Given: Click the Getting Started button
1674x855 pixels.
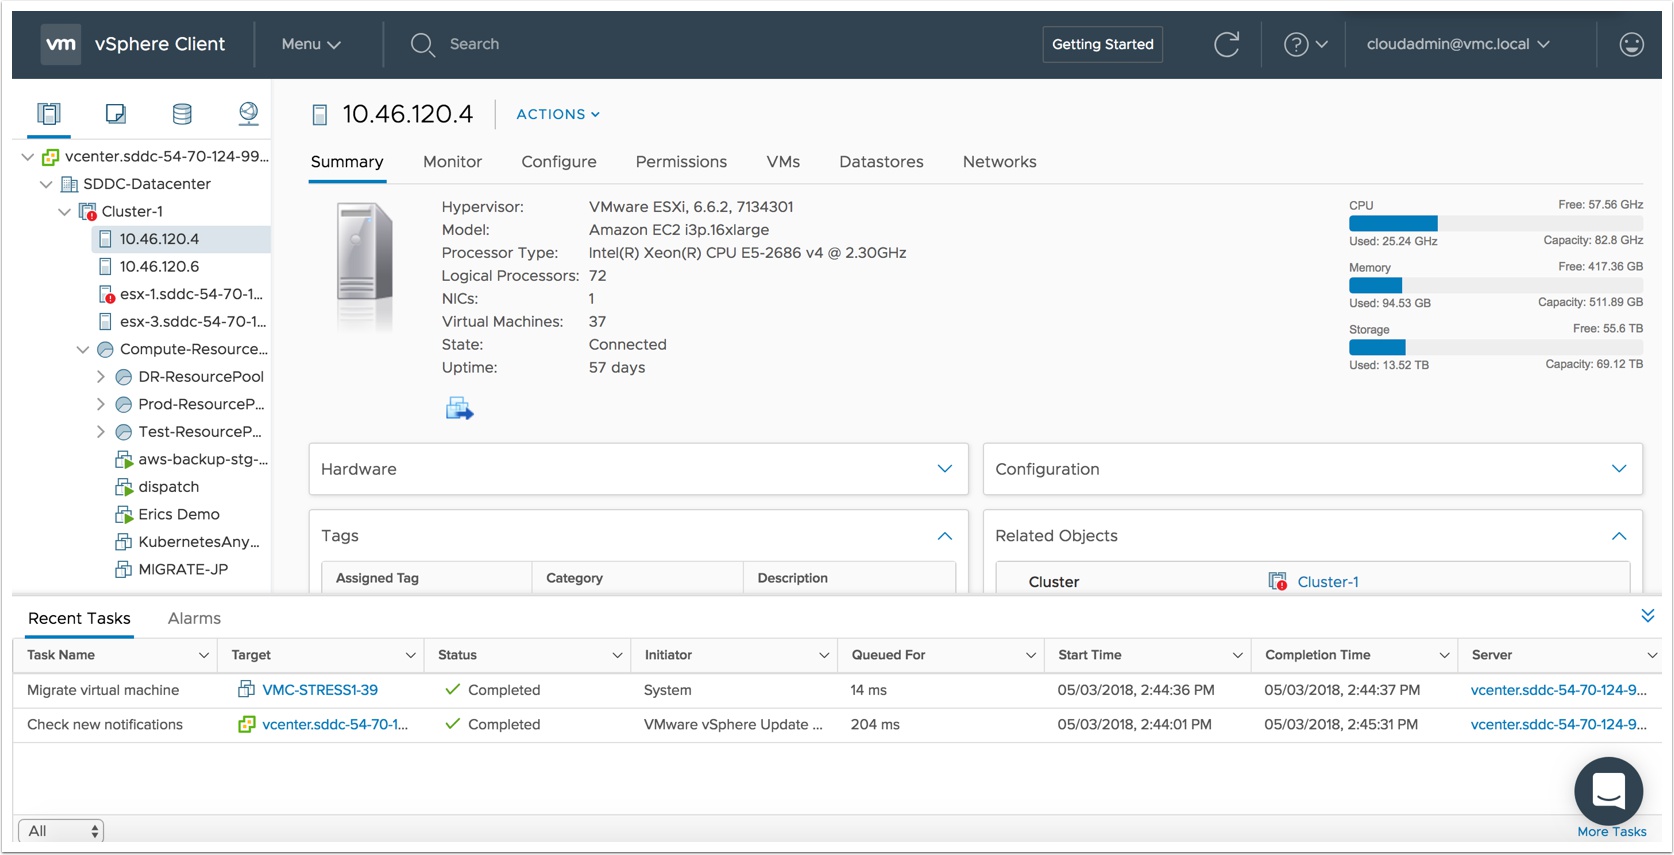Looking at the screenshot, I should point(1102,44).
